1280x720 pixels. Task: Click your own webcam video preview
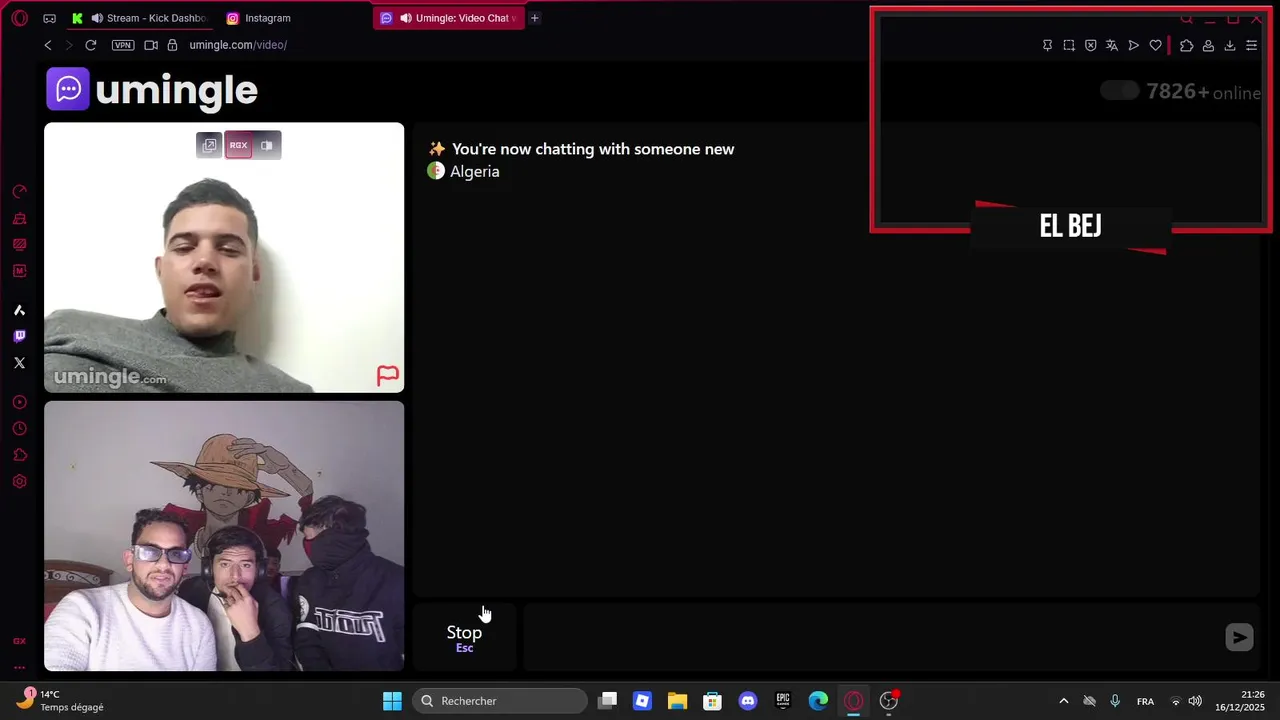point(224,536)
